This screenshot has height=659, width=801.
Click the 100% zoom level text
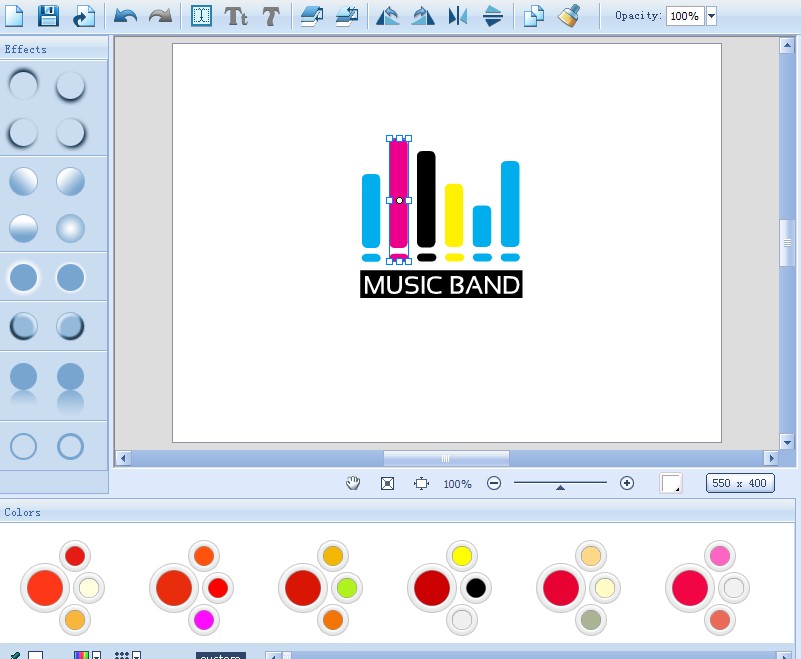pyautogui.click(x=457, y=484)
